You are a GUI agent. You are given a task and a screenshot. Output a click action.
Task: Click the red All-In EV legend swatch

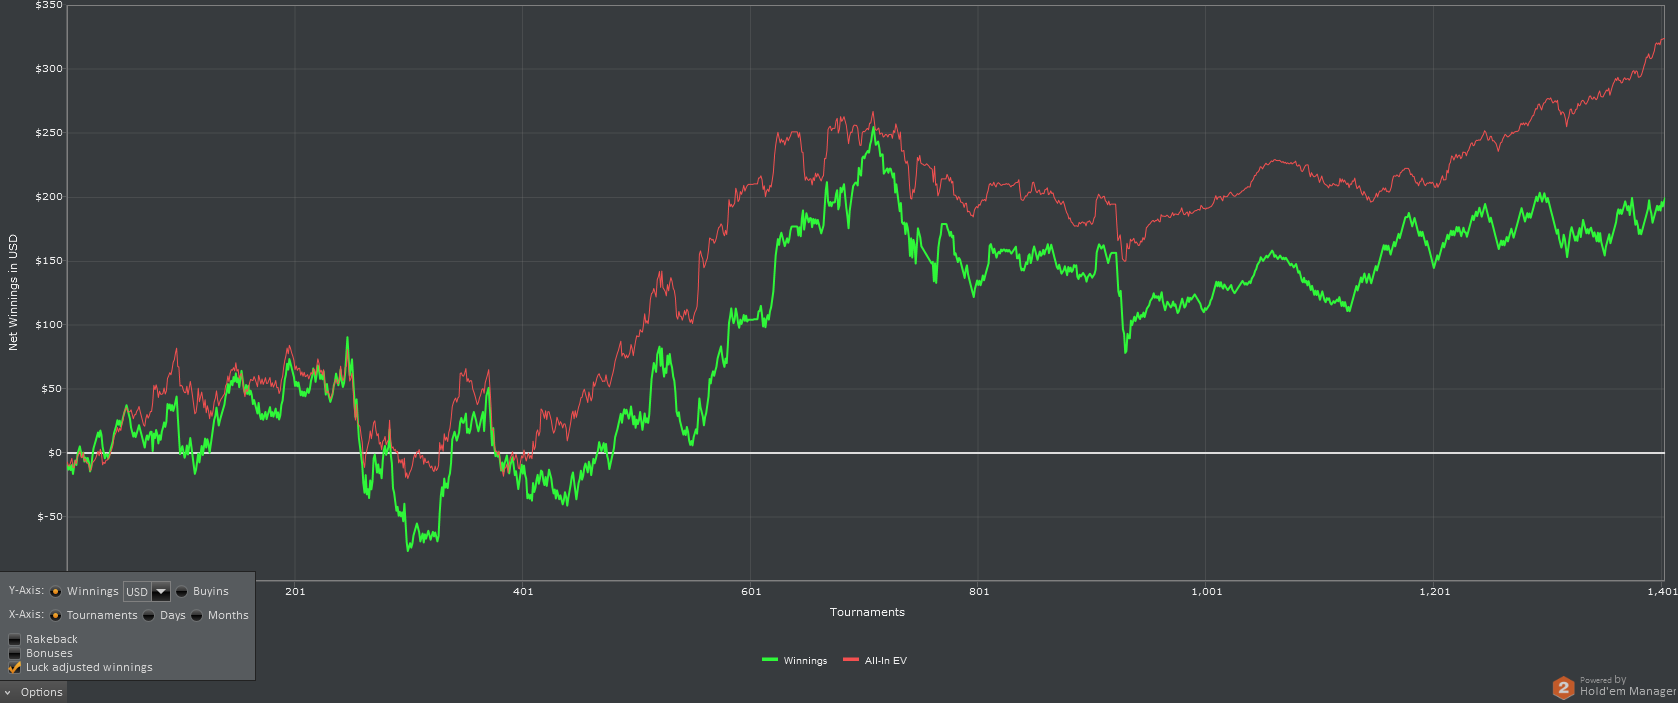point(851,660)
